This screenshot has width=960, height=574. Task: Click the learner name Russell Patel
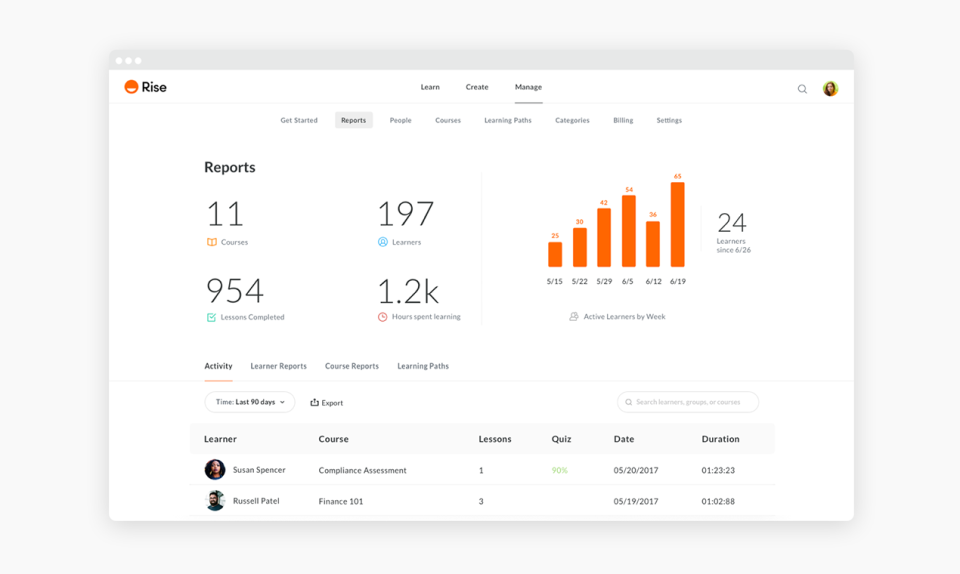click(256, 501)
